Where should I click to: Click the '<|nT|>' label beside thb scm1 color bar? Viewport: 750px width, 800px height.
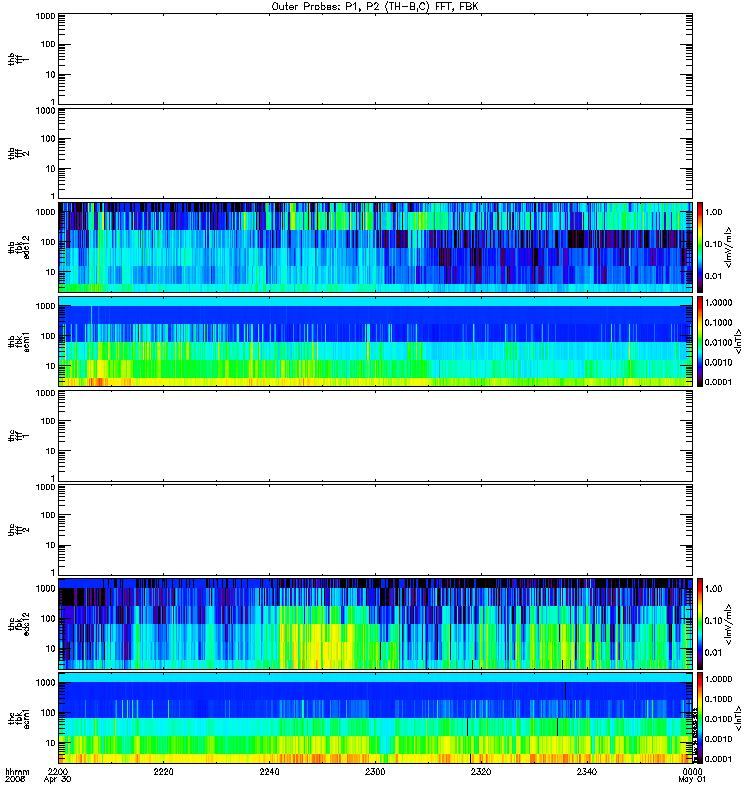(x=737, y=342)
